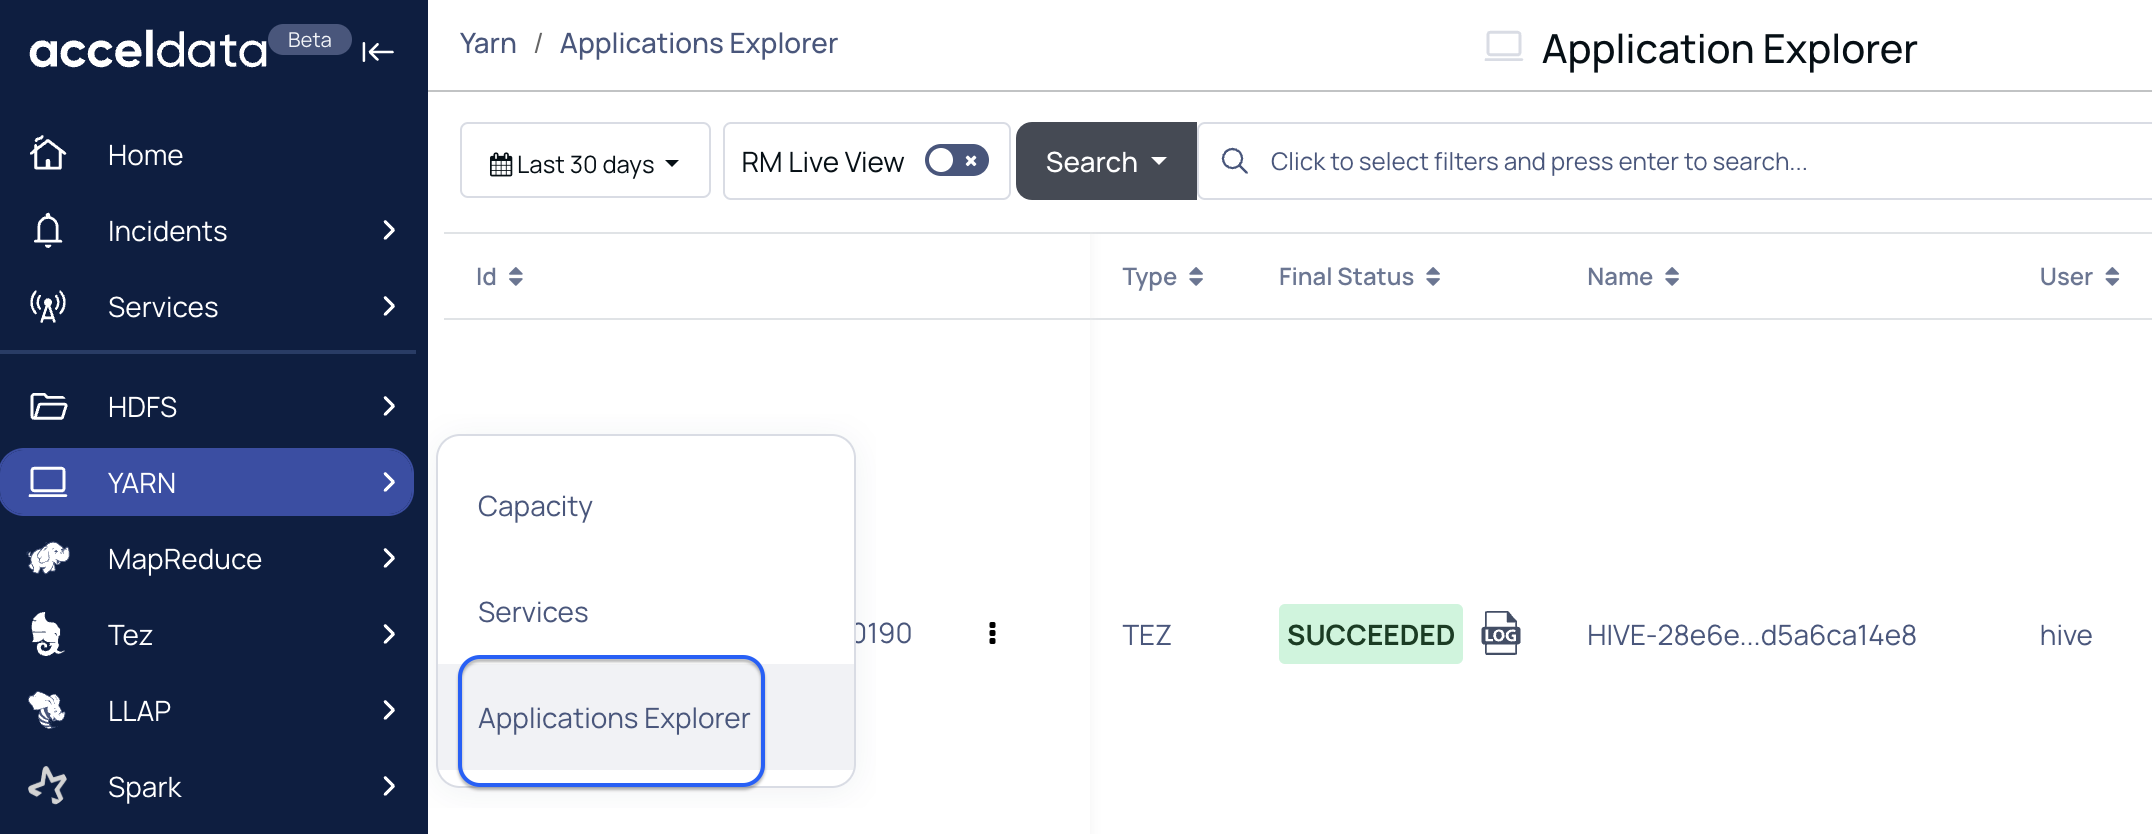Select Applications Explorer in the submenu
The width and height of the screenshot is (2152, 834).
point(613,718)
